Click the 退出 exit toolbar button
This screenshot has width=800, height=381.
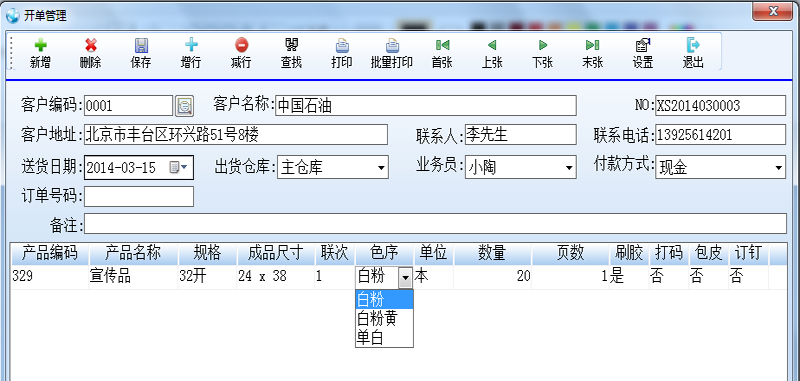693,46
